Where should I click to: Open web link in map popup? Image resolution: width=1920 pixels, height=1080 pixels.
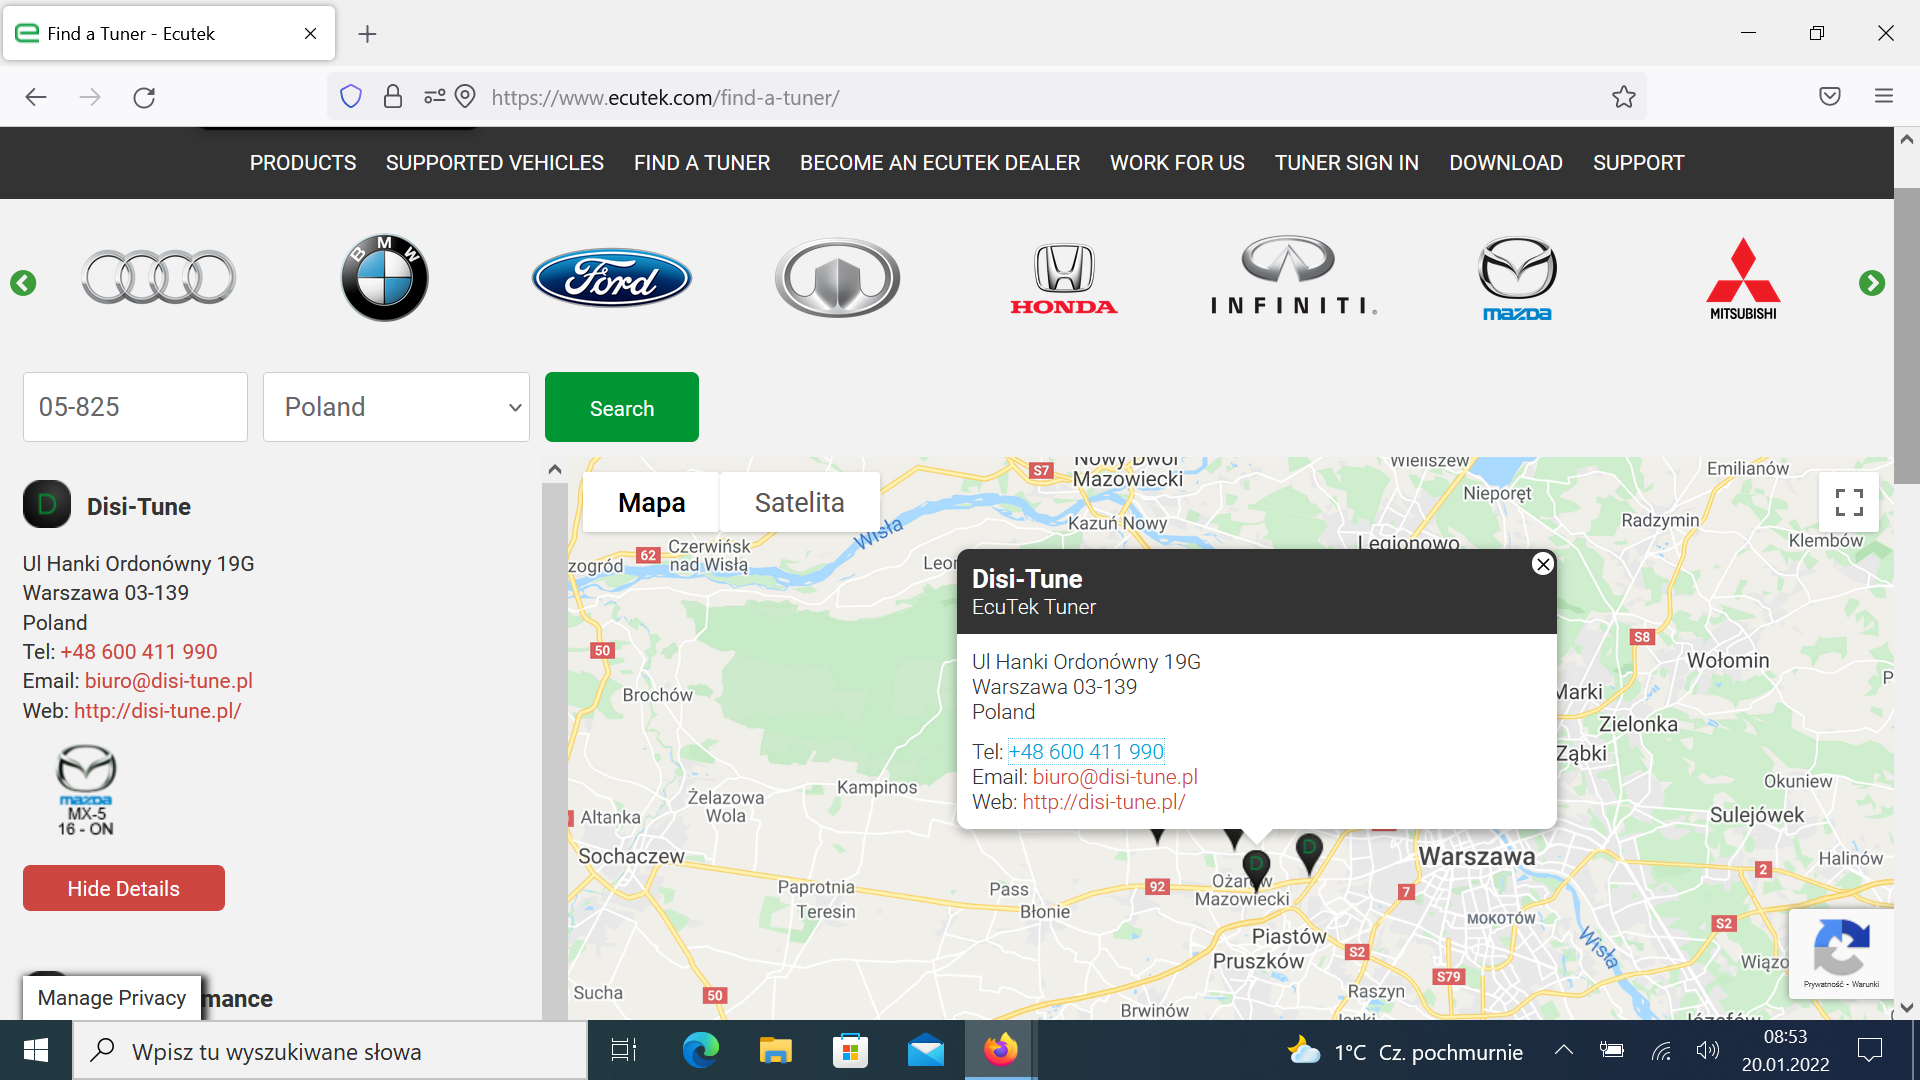(1104, 802)
